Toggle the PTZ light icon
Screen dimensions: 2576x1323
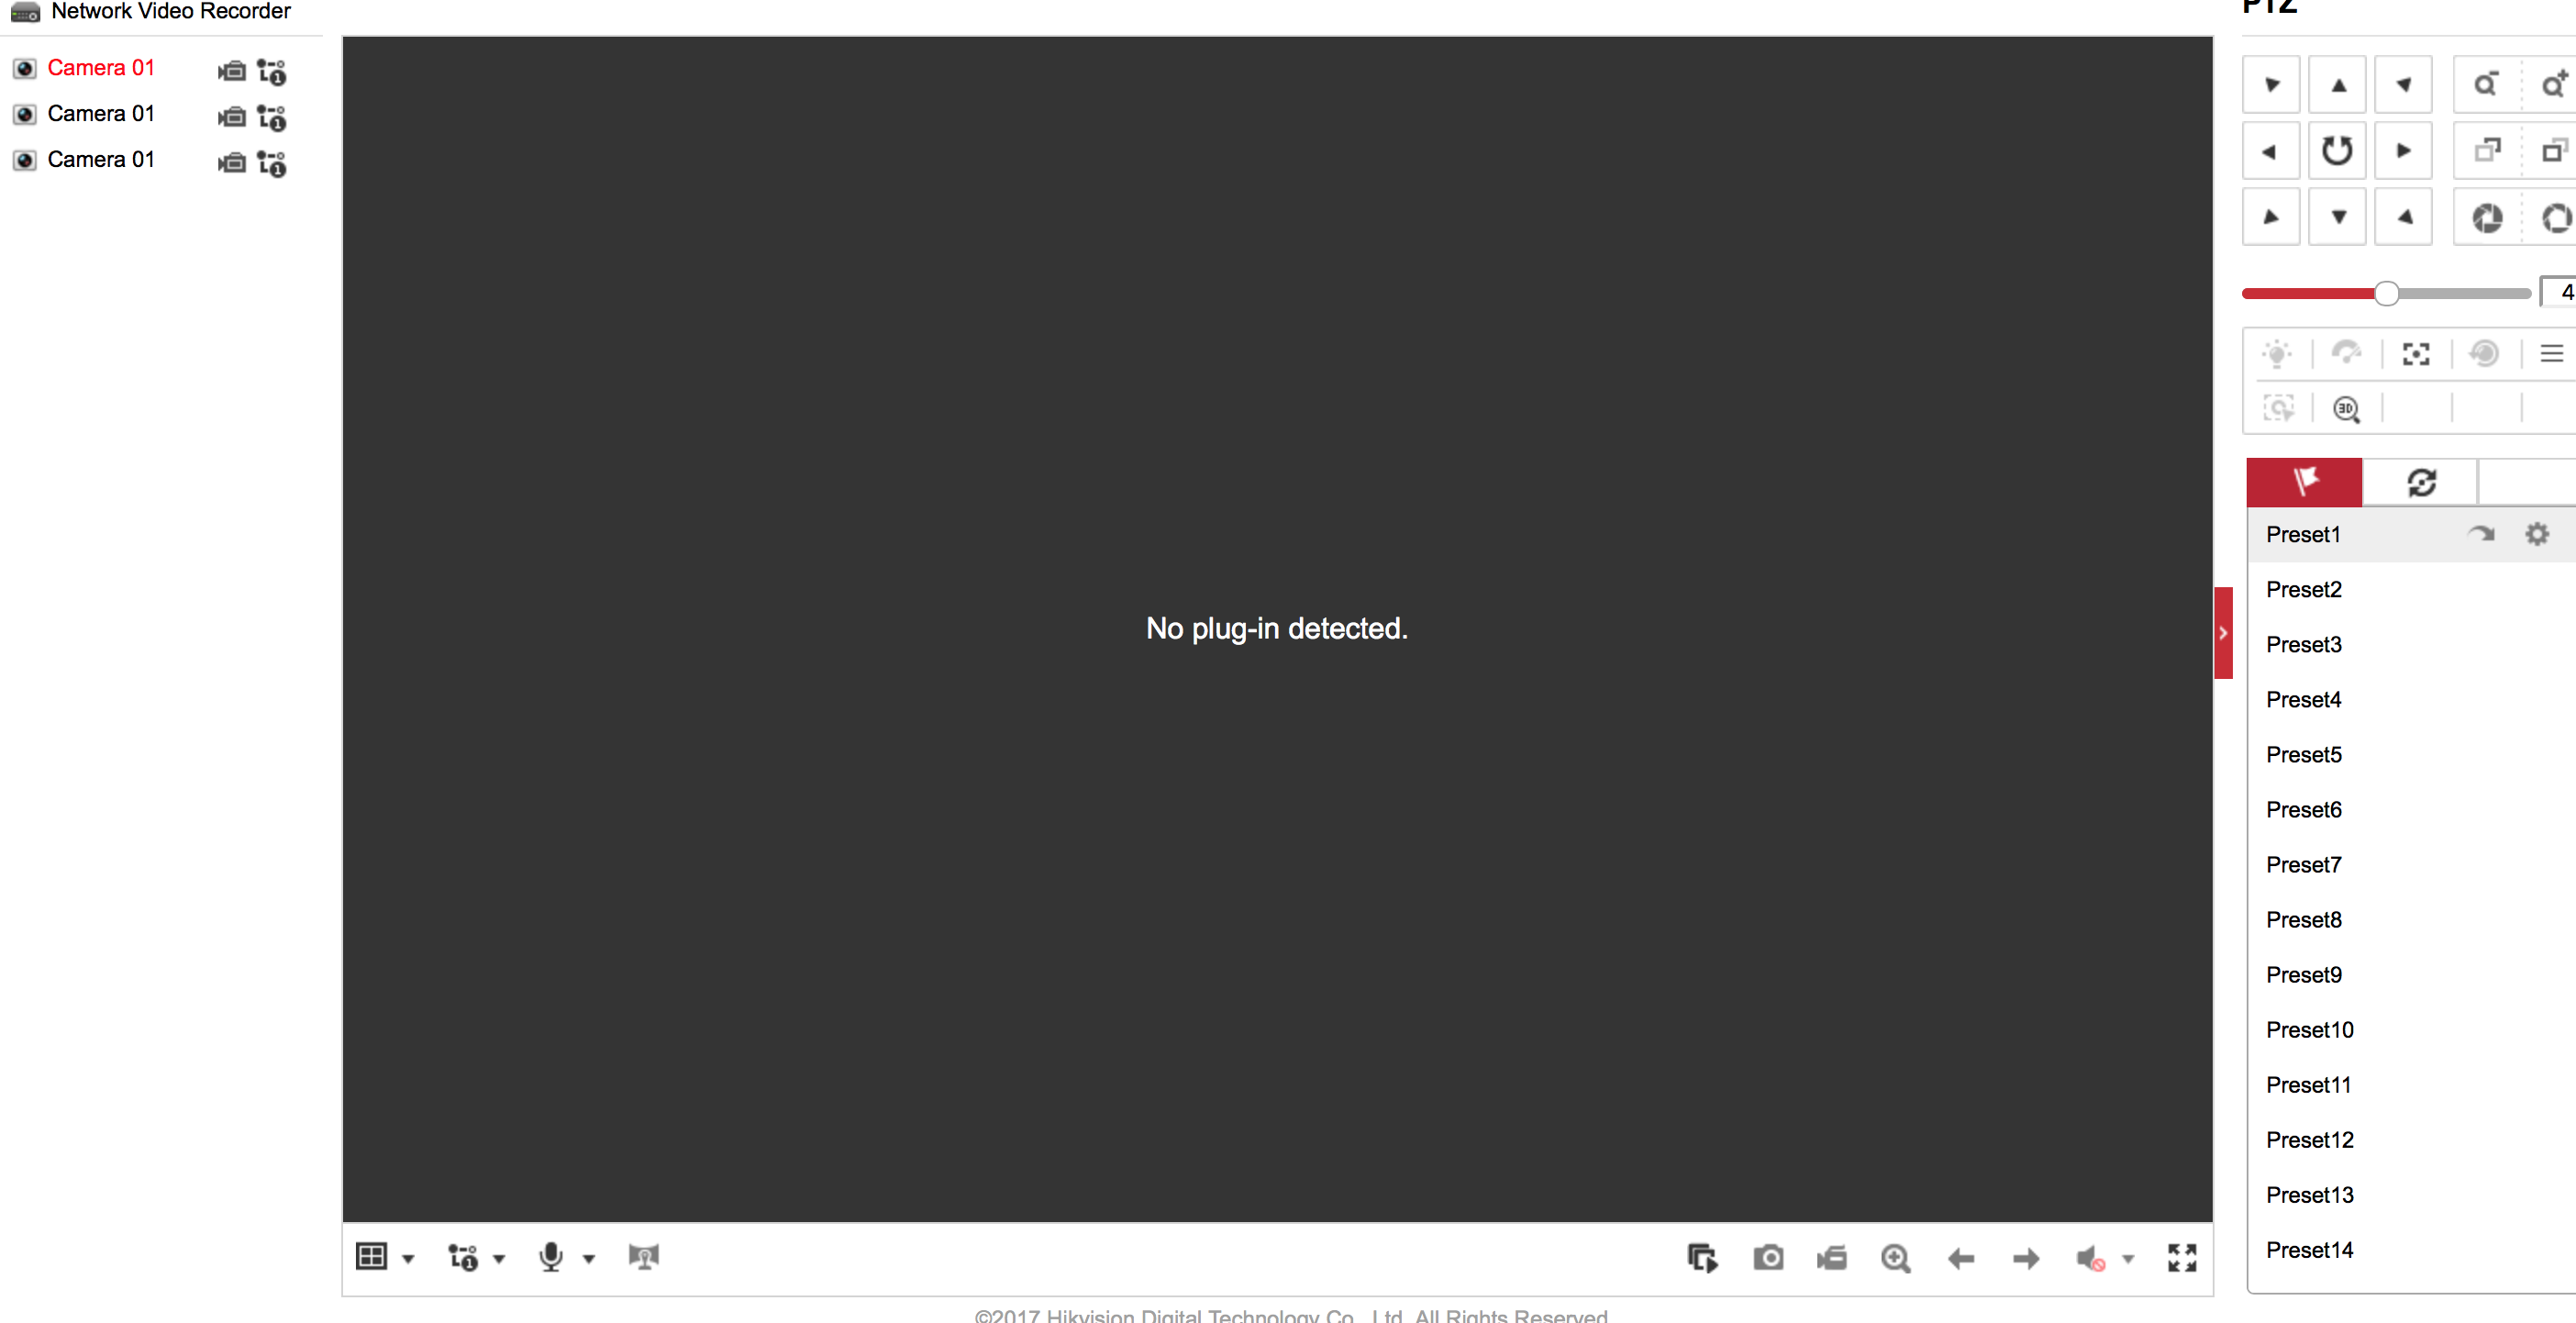tap(2277, 353)
